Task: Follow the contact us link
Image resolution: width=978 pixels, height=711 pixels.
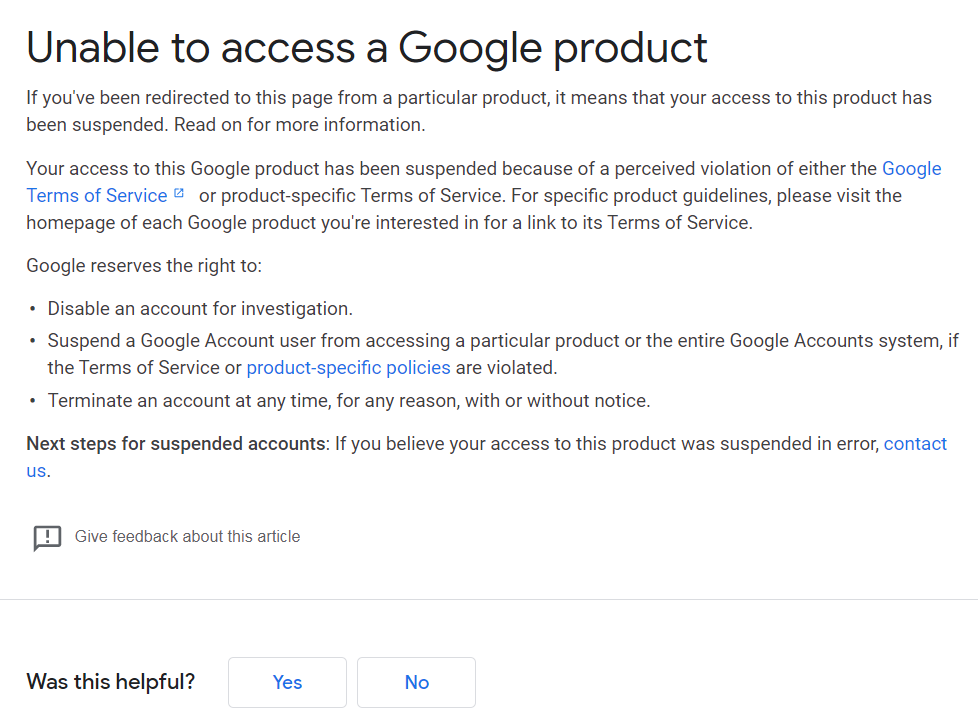Action: point(915,443)
